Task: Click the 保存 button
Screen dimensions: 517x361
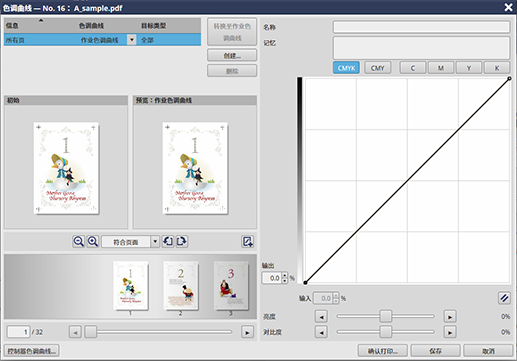Action: (435, 351)
